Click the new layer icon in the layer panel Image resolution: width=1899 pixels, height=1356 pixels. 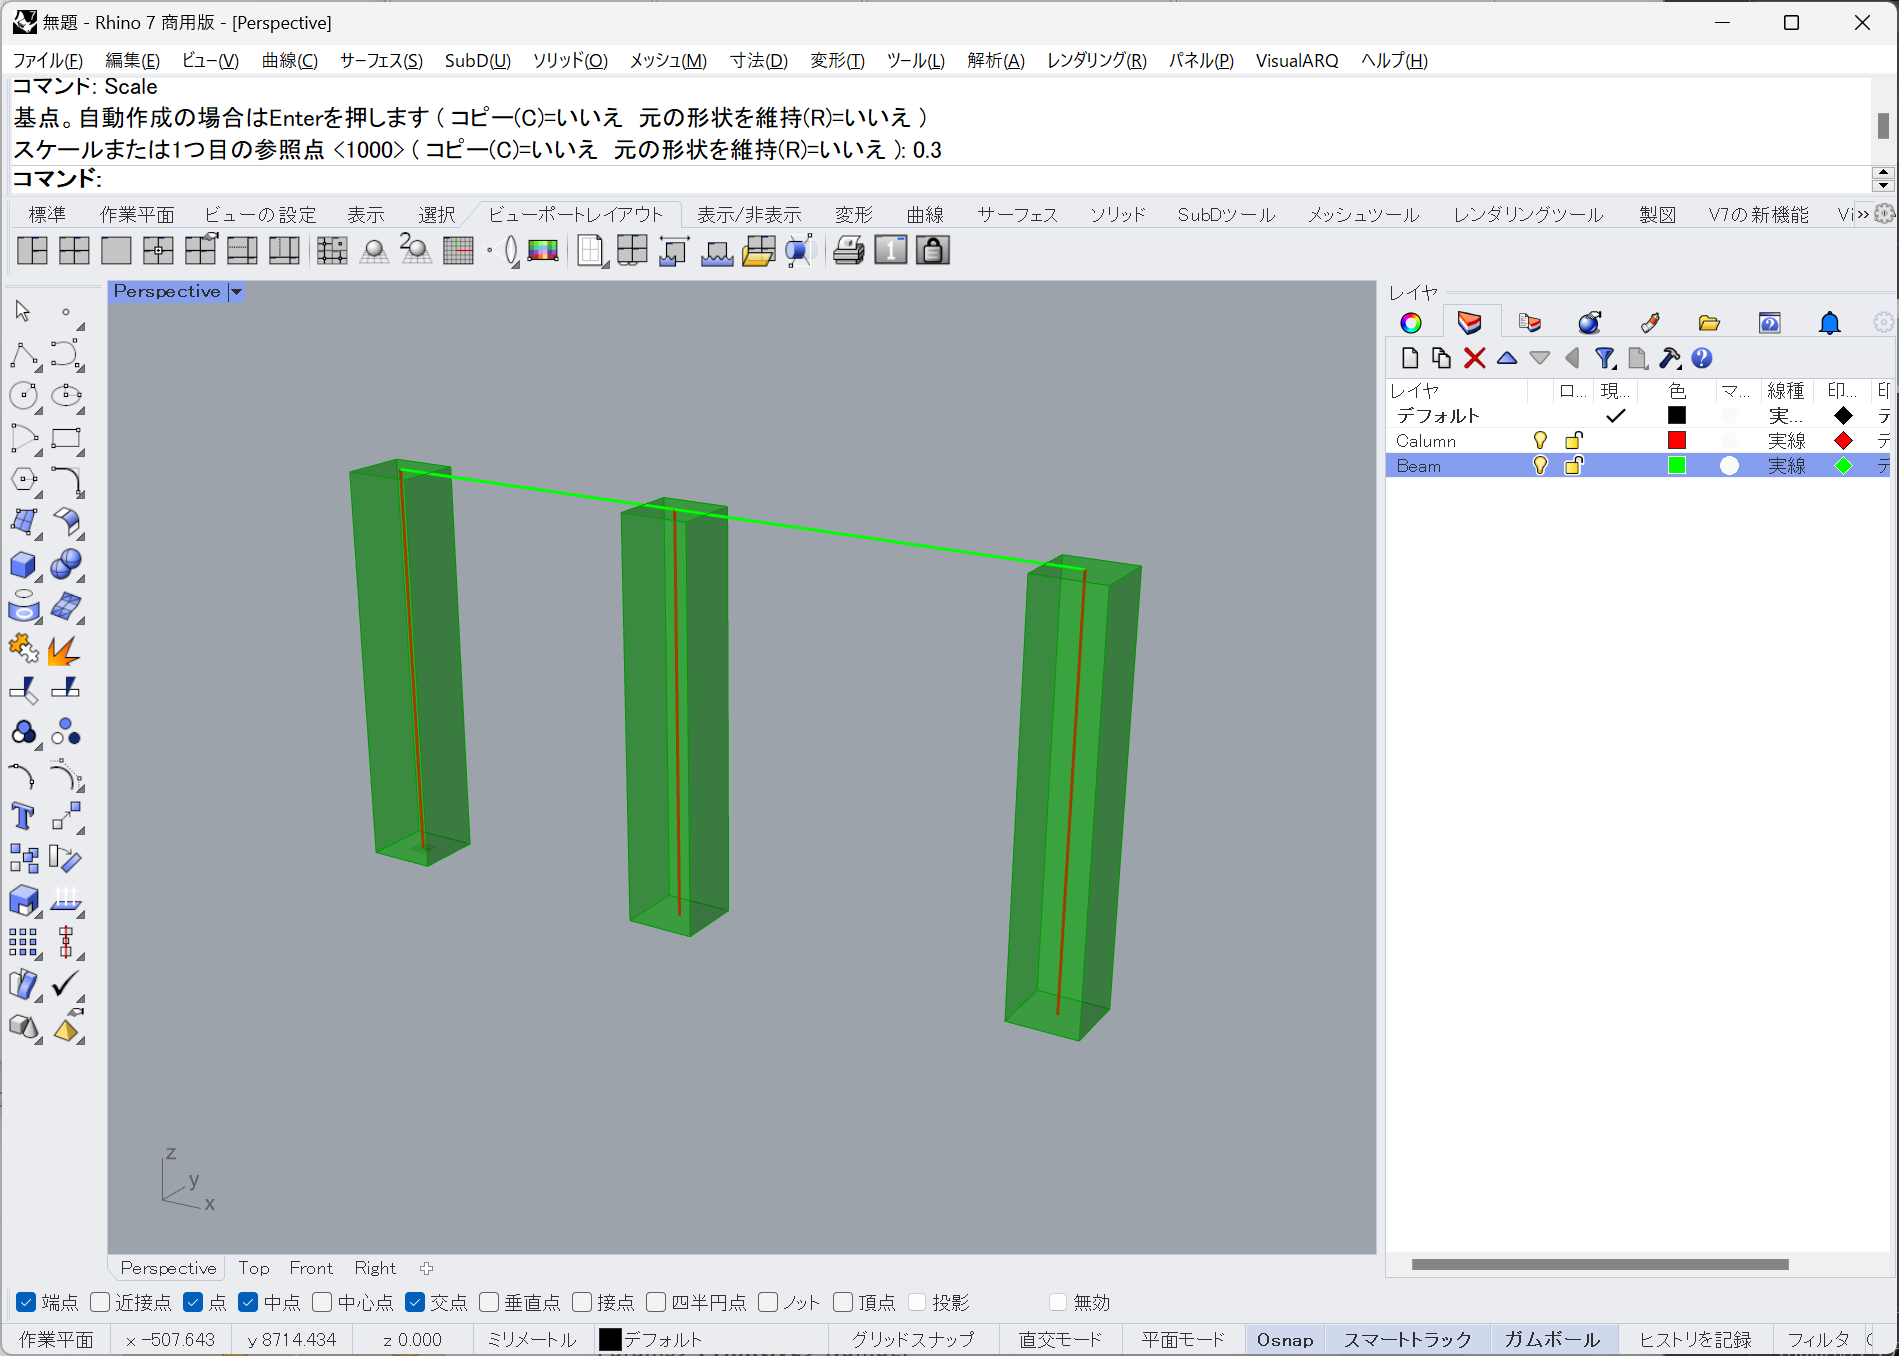pyautogui.click(x=1410, y=358)
